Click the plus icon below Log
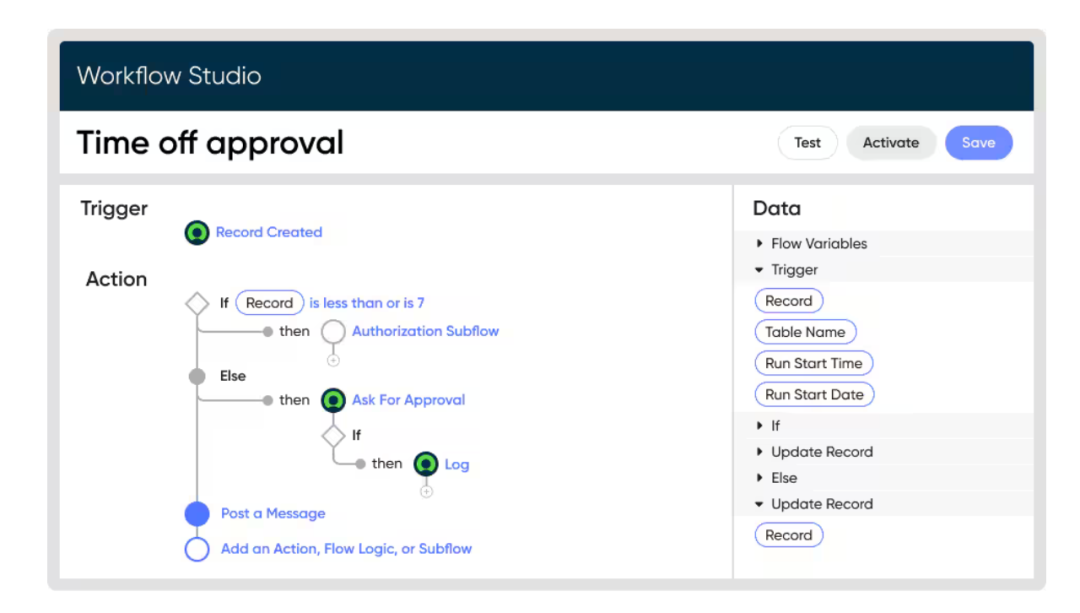Image resolution: width=1080 pixels, height=613 pixels. (426, 492)
